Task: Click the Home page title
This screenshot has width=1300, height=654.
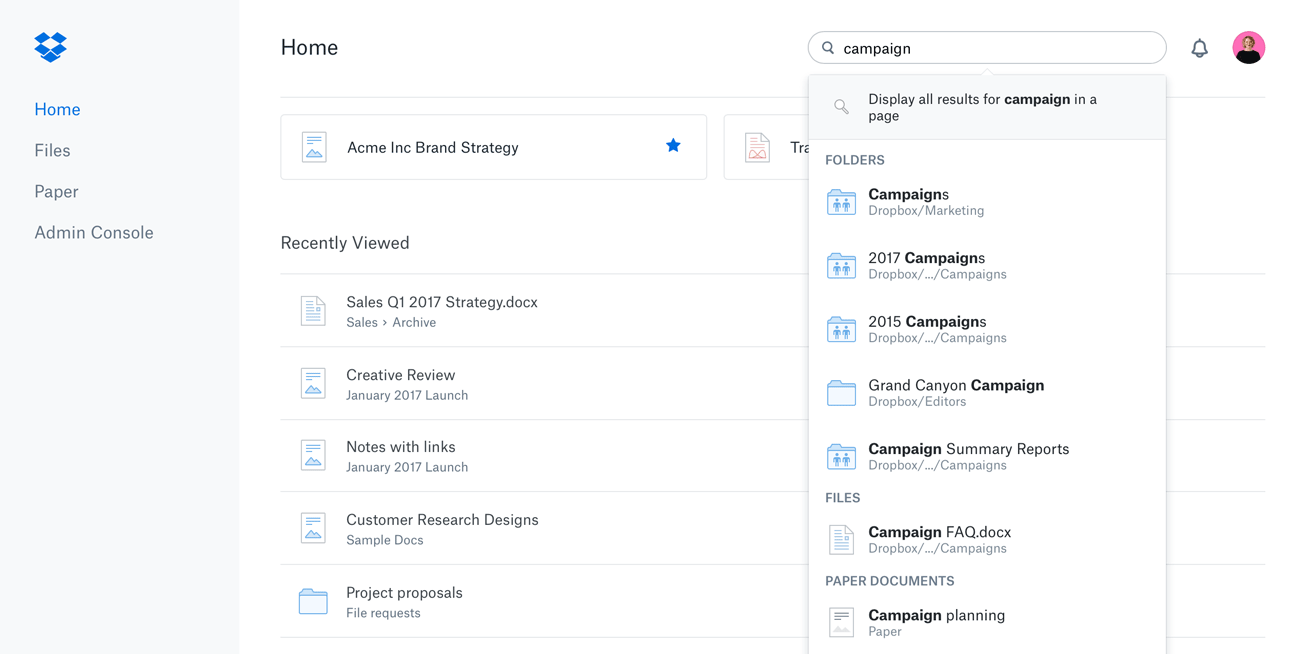Action: [x=309, y=47]
